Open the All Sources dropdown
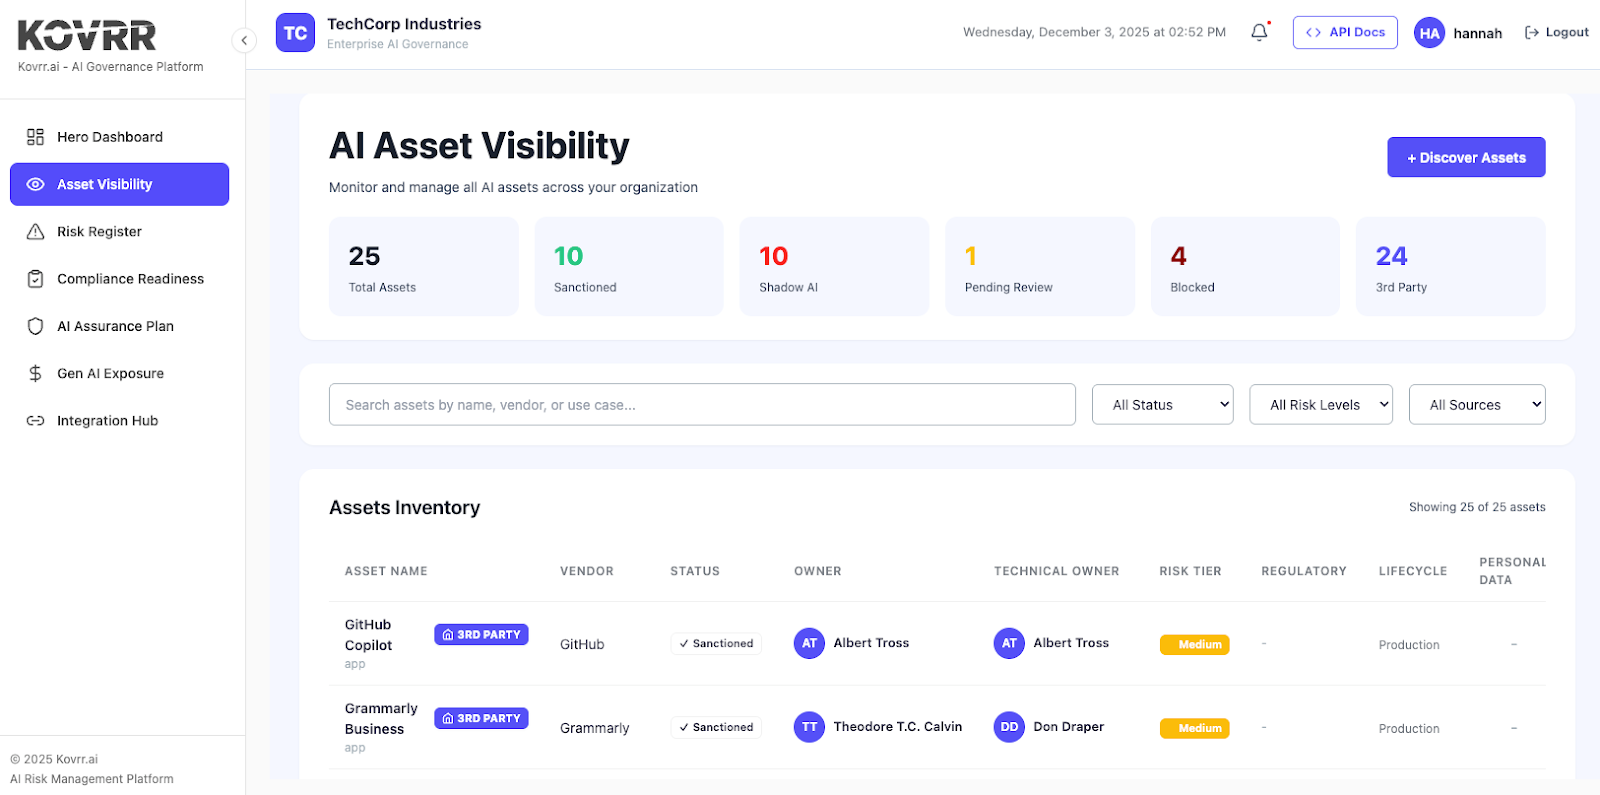1600x795 pixels. click(1477, 404)
